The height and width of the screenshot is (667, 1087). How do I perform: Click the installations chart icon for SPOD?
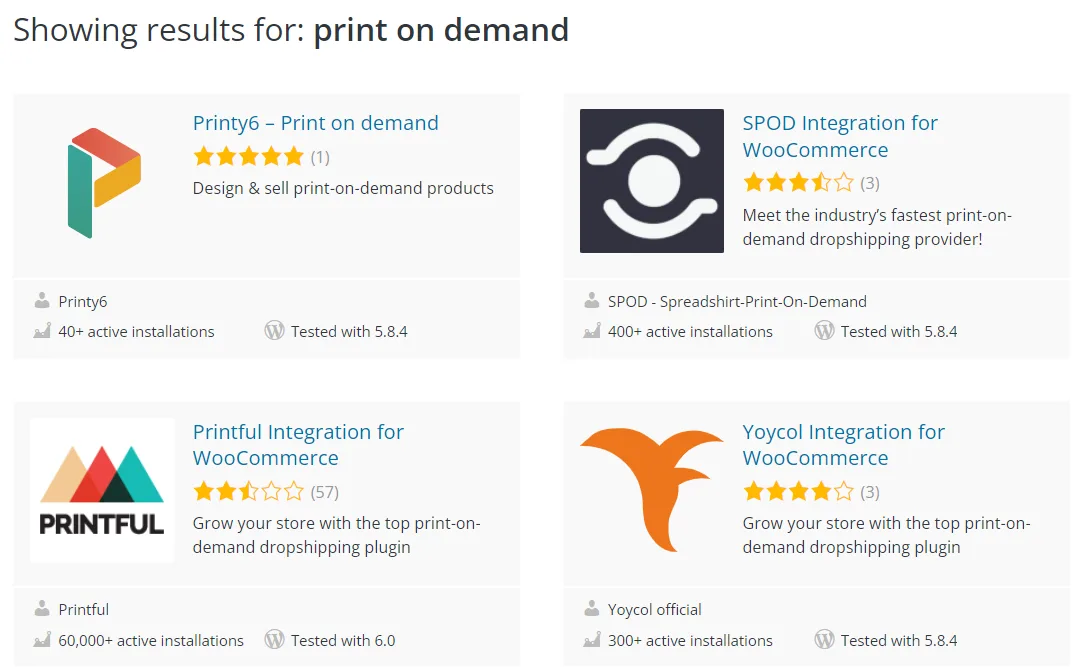click(592, 331)
